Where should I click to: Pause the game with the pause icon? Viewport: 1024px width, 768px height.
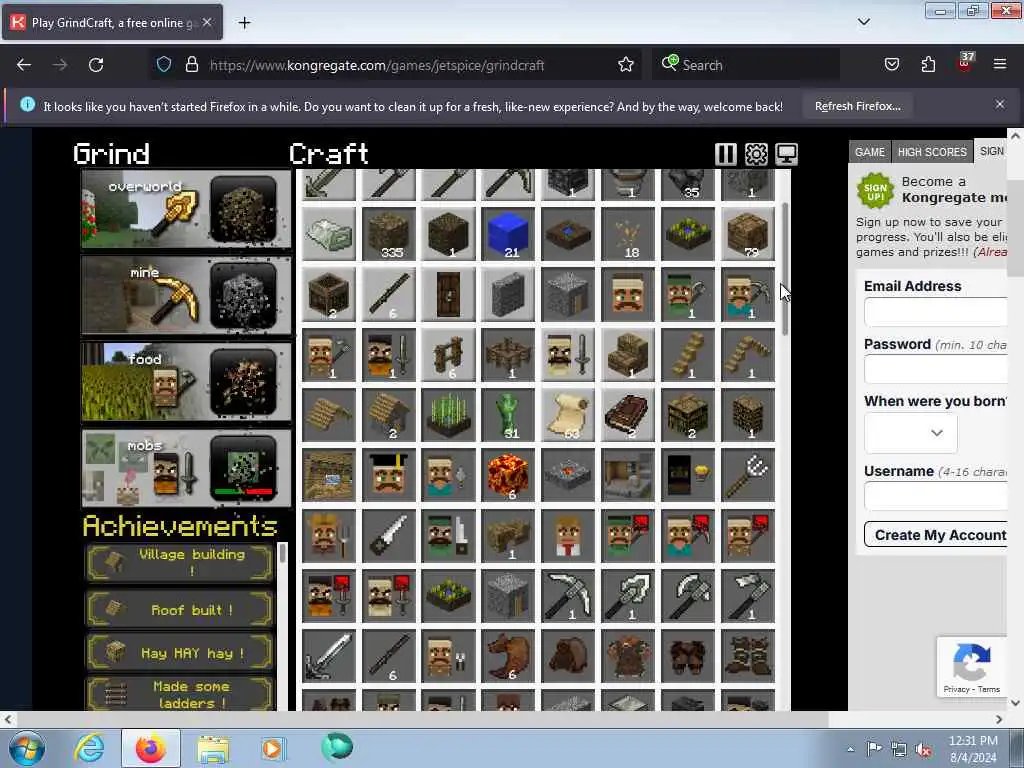click(726, 154)
